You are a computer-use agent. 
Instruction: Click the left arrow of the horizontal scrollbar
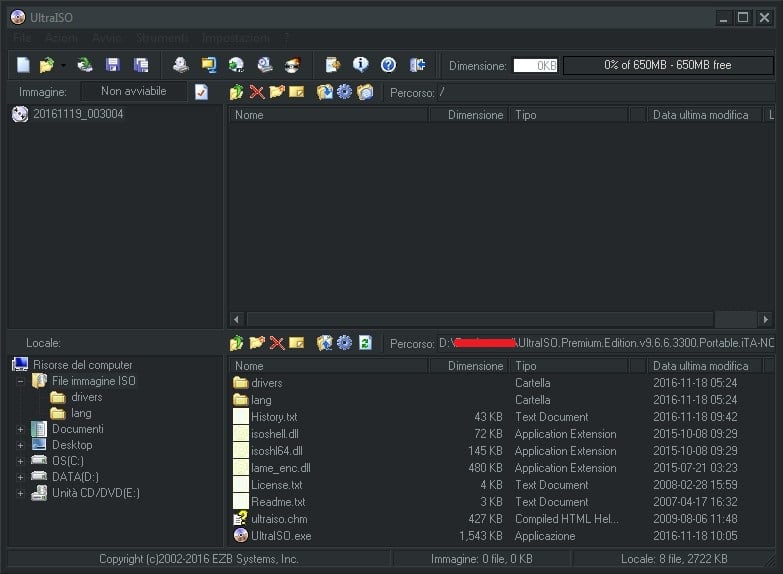(237, 319)
